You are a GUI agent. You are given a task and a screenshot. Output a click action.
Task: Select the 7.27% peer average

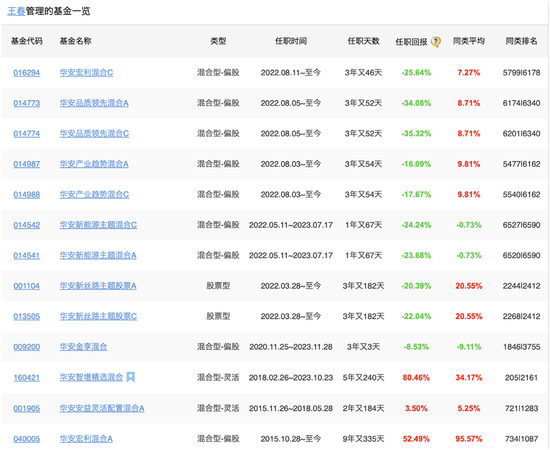[x=469, y=73]
